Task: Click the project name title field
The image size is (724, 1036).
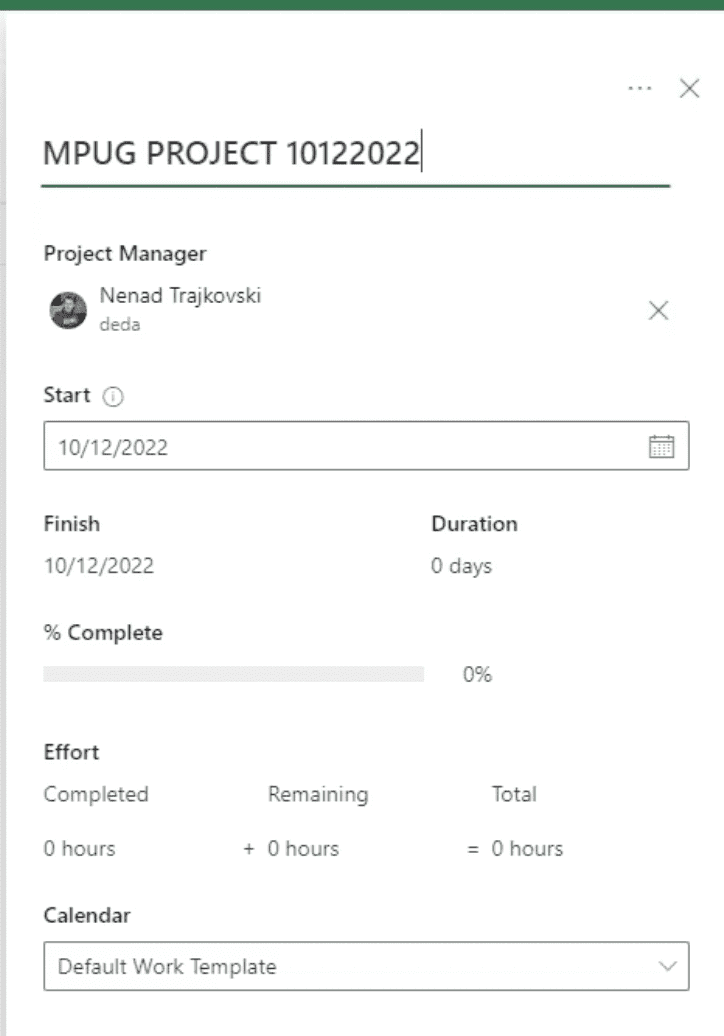Action: tap(355, 153)
